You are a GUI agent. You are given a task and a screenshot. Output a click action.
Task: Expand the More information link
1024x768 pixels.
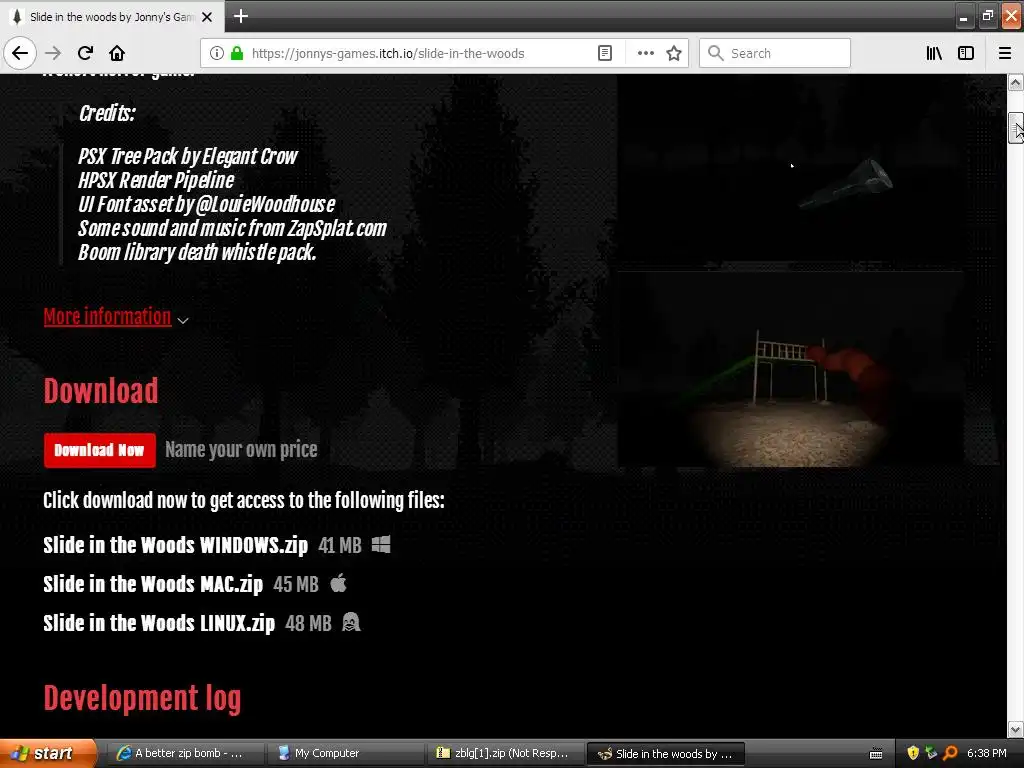click(107, 317)
